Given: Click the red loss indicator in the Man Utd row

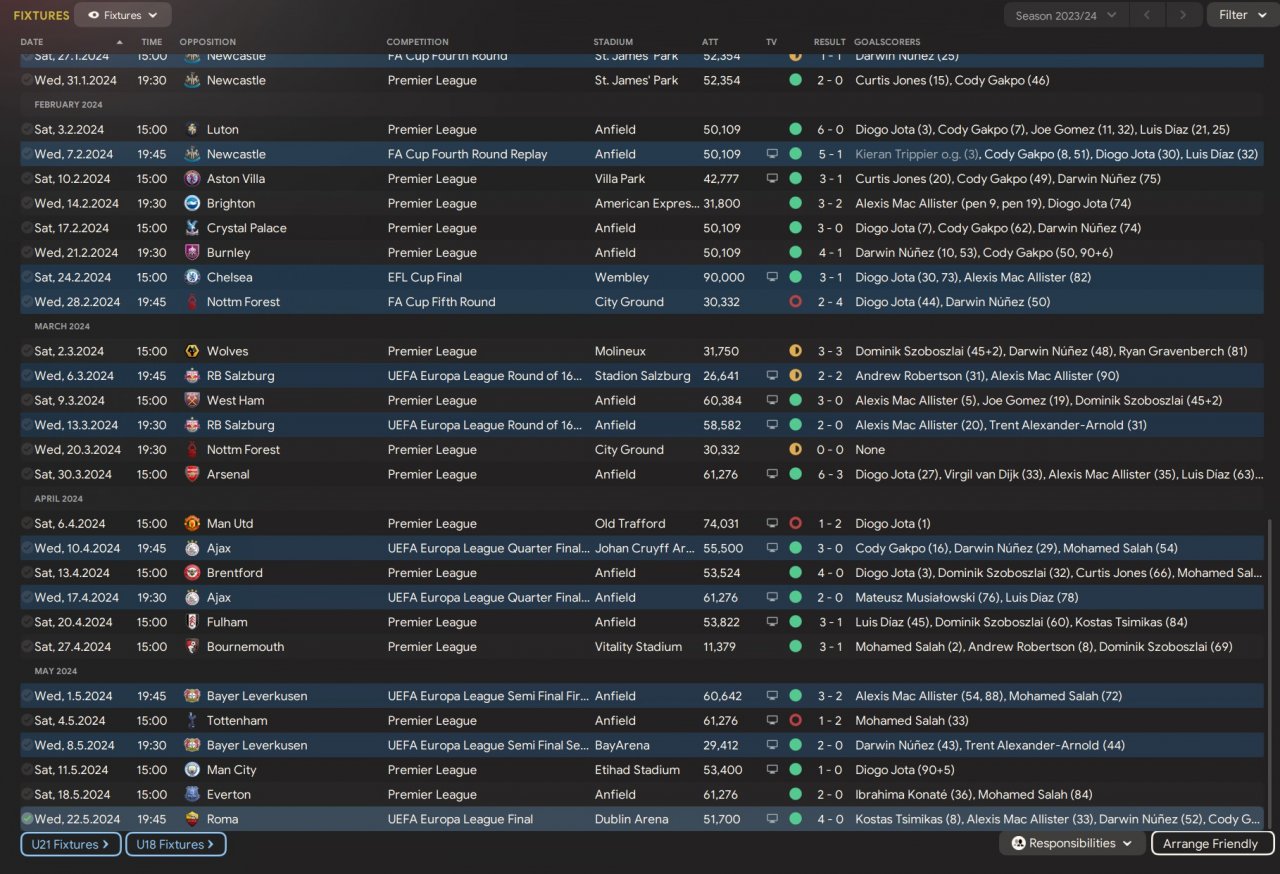Looking at the screenshot, I should click(x=796, y=523).
